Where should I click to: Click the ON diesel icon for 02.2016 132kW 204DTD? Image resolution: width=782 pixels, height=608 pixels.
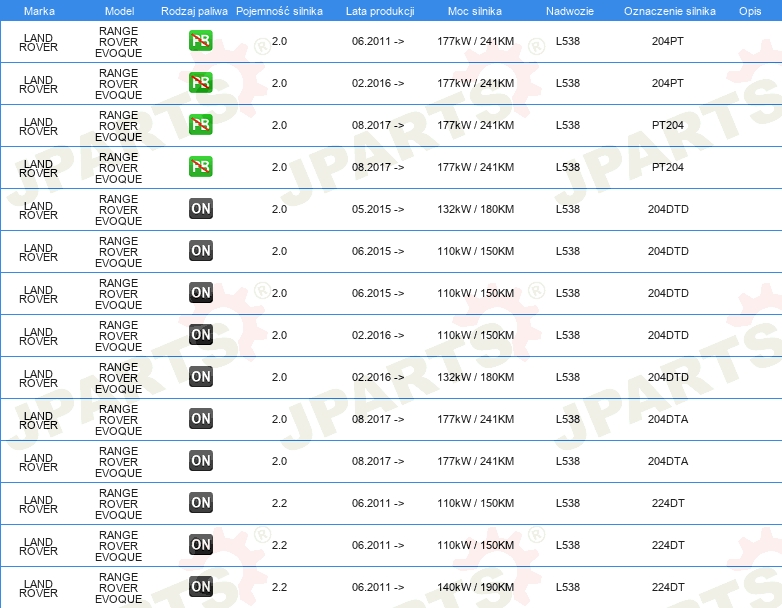pos(200,377)
